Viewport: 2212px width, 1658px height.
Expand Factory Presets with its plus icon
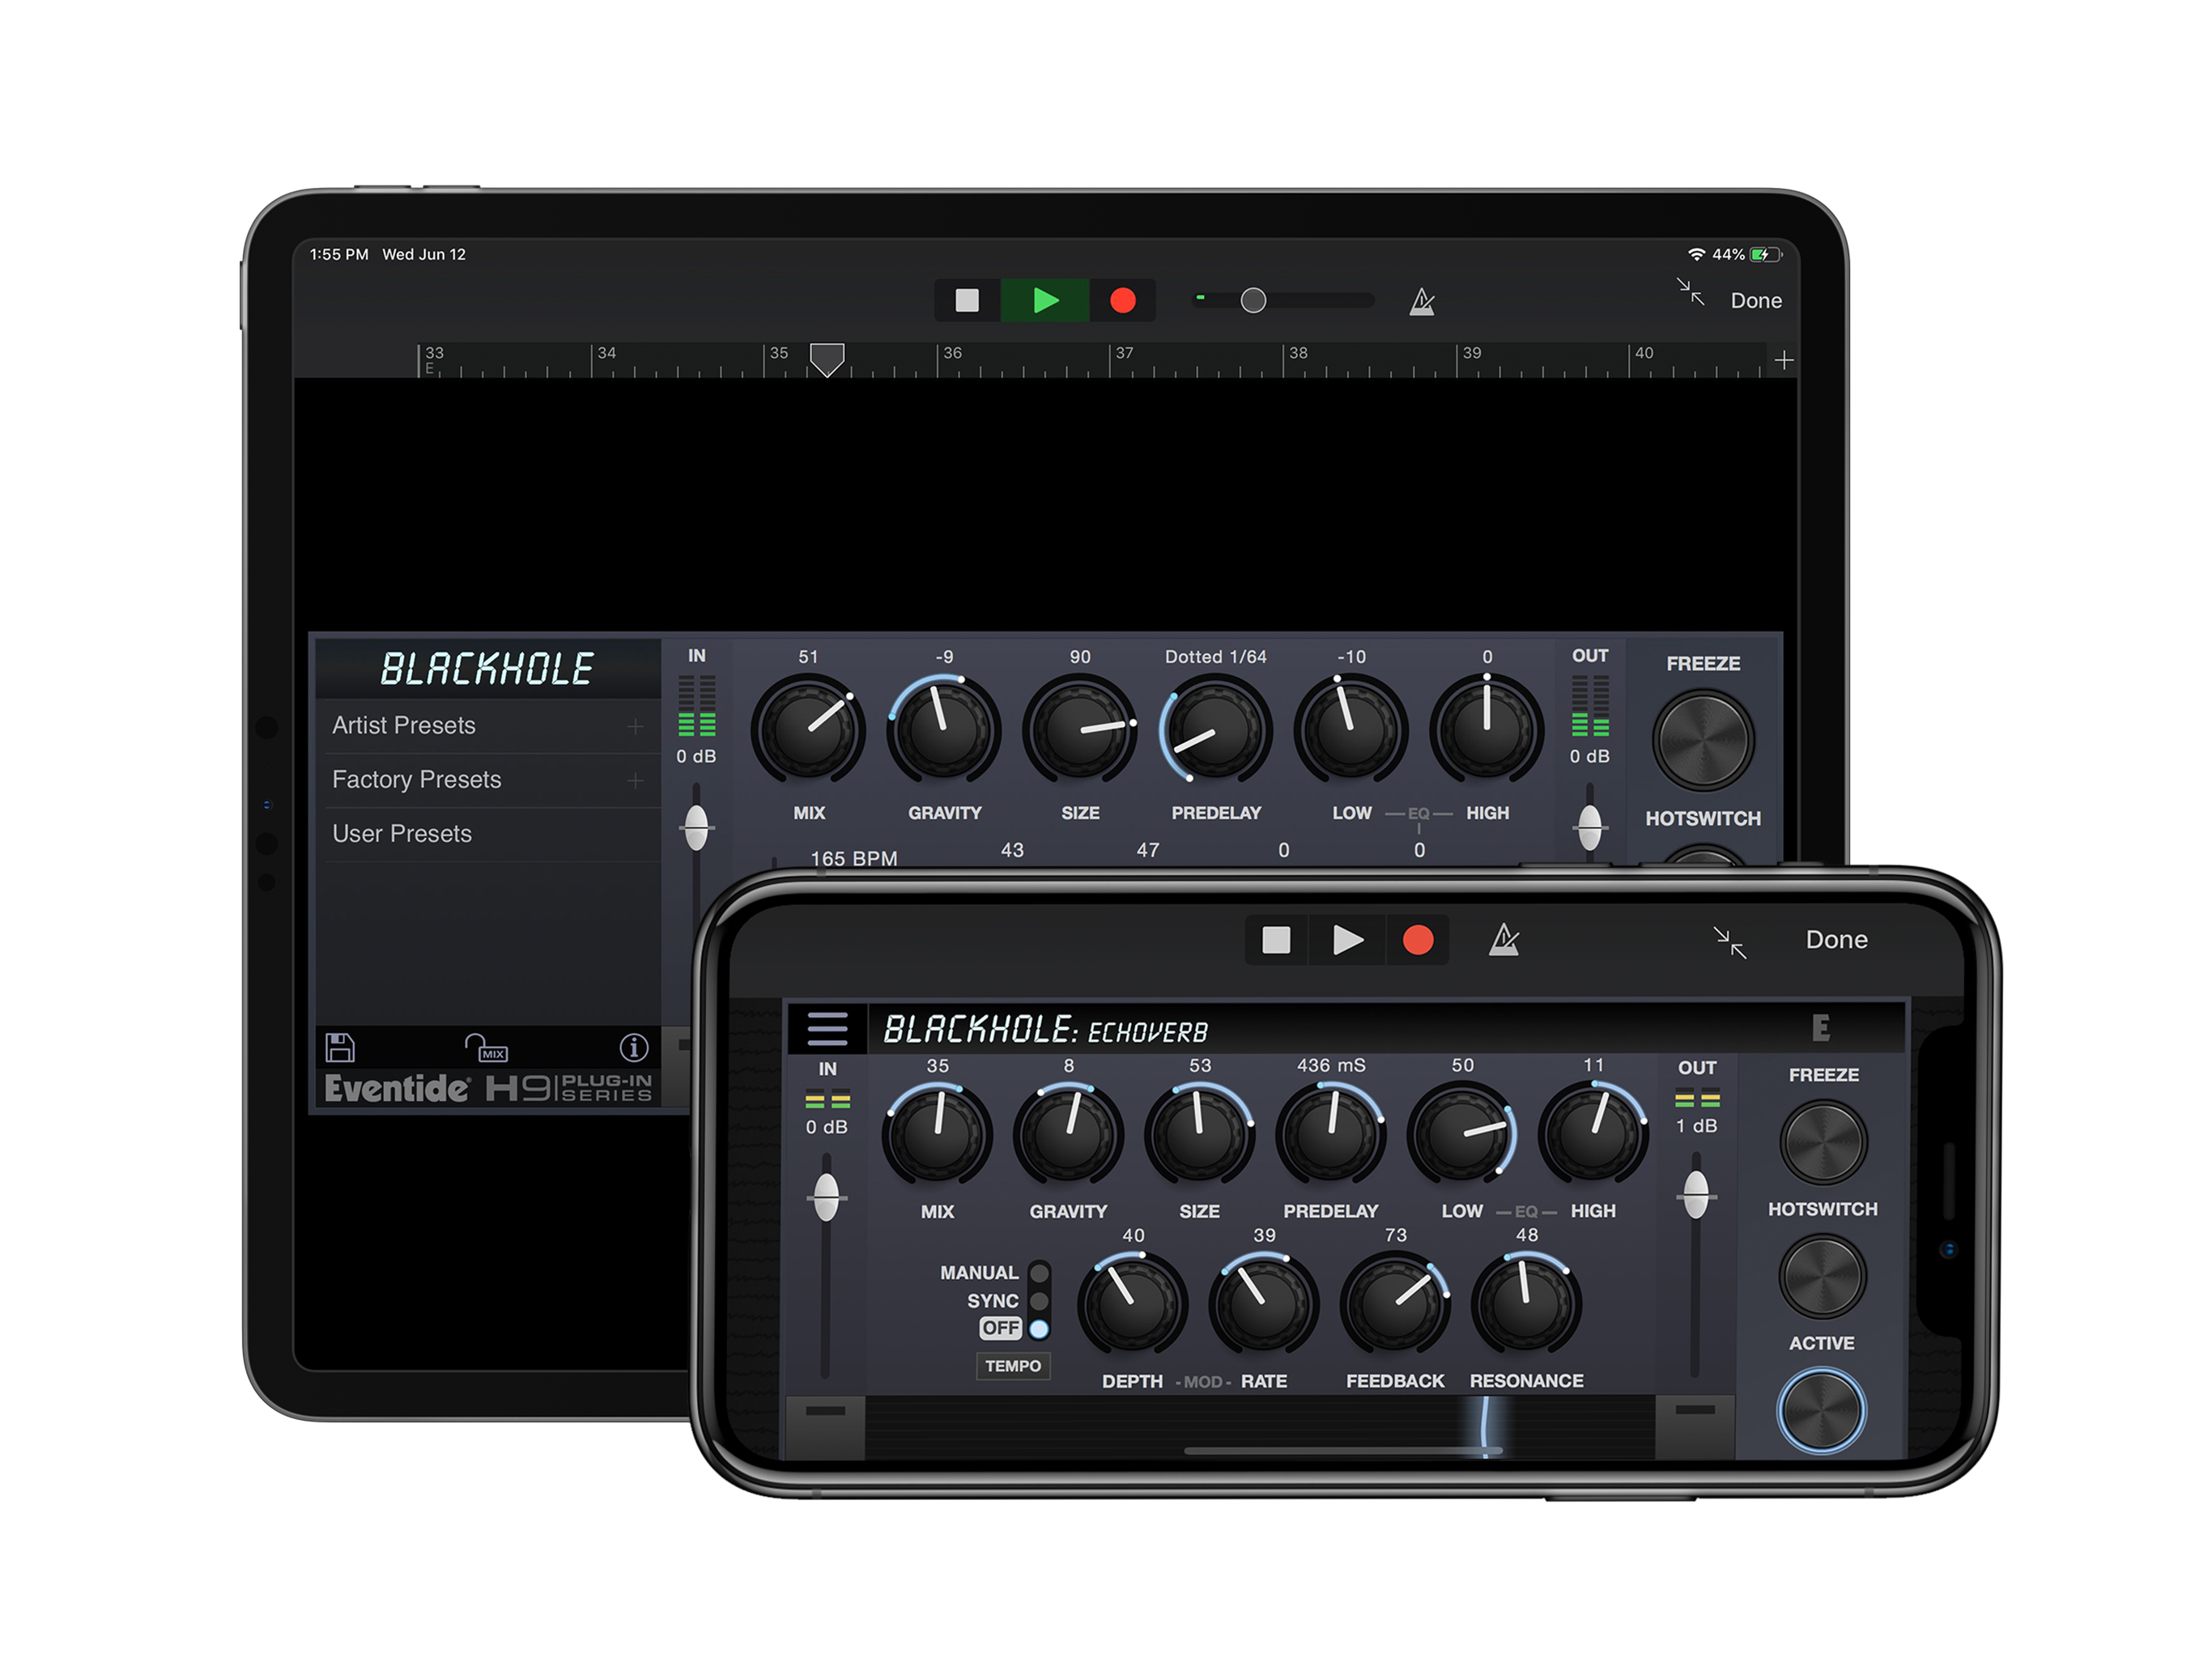pos(635,780)
